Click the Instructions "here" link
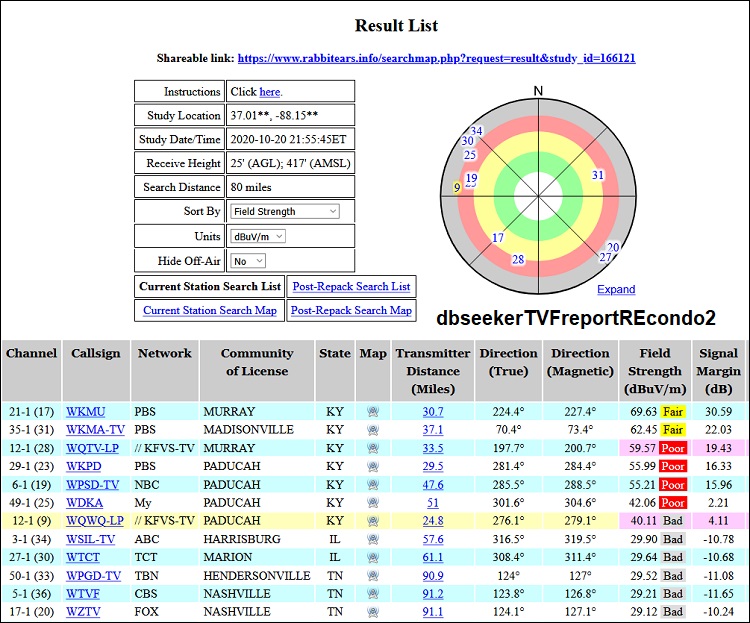Screen dimensions: 750x623 [270, 92]
